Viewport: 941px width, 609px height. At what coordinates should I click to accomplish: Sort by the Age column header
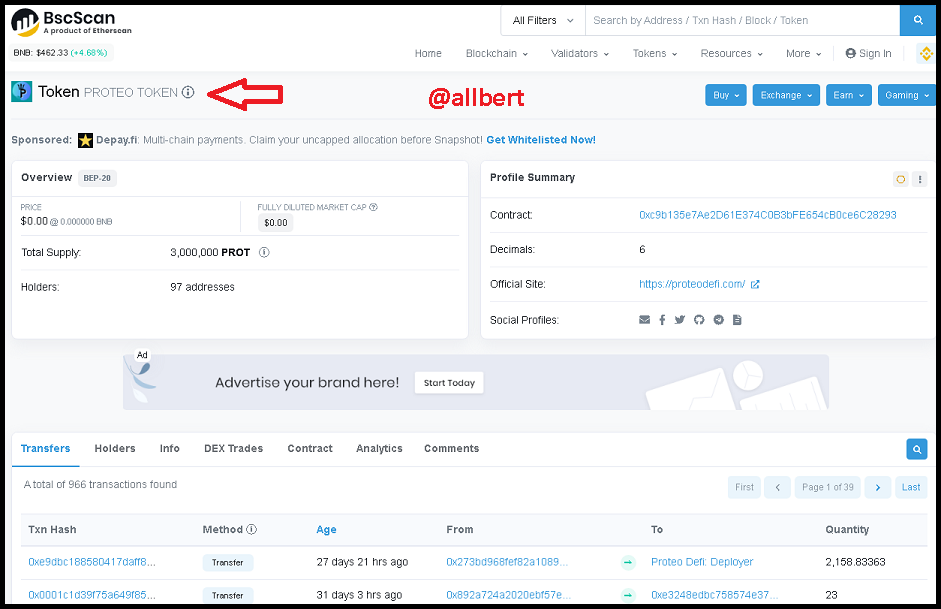(326, 529)
